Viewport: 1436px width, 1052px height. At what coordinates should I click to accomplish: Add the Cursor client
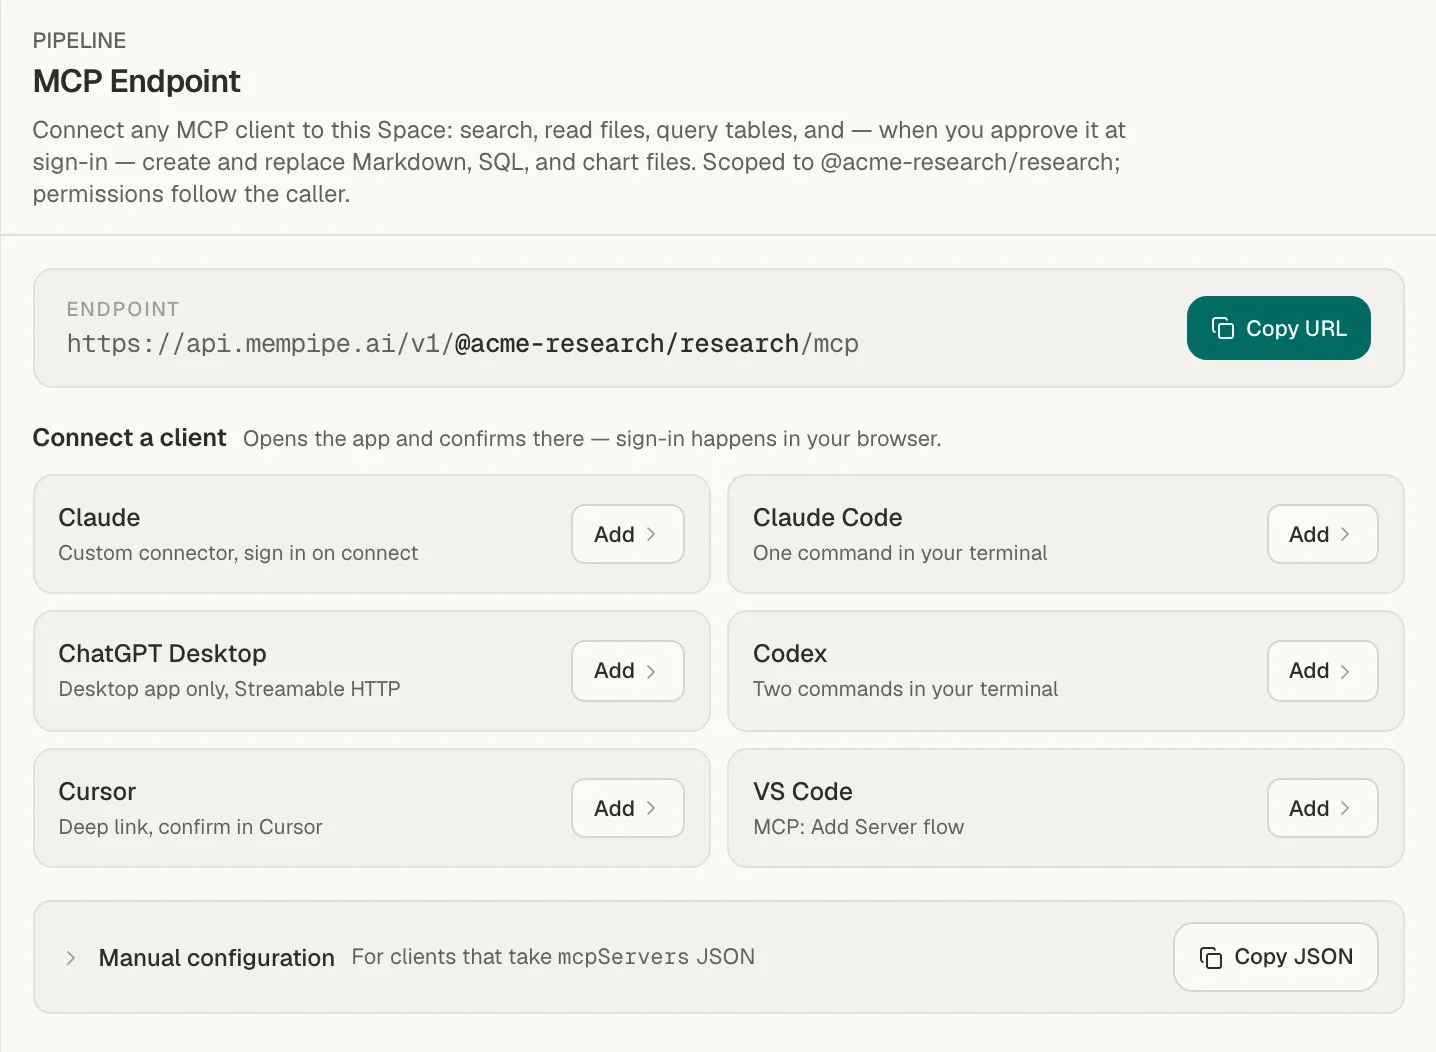tap(627, 808)
